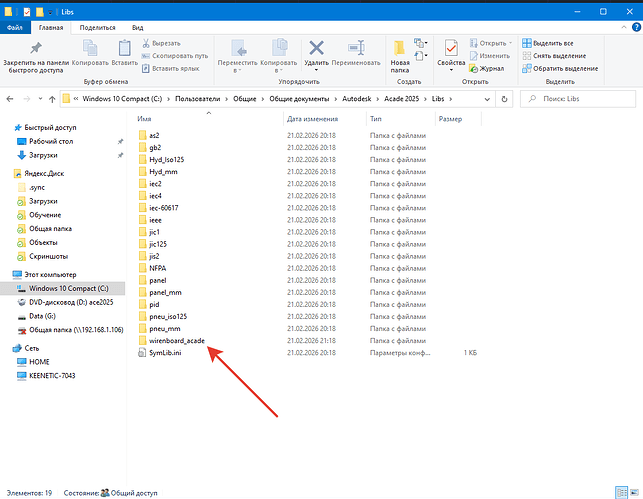Select Windows 10 Compact (C:) in sidebar
The height and width of the screenshot is (499, 643).
coord(66,288)
